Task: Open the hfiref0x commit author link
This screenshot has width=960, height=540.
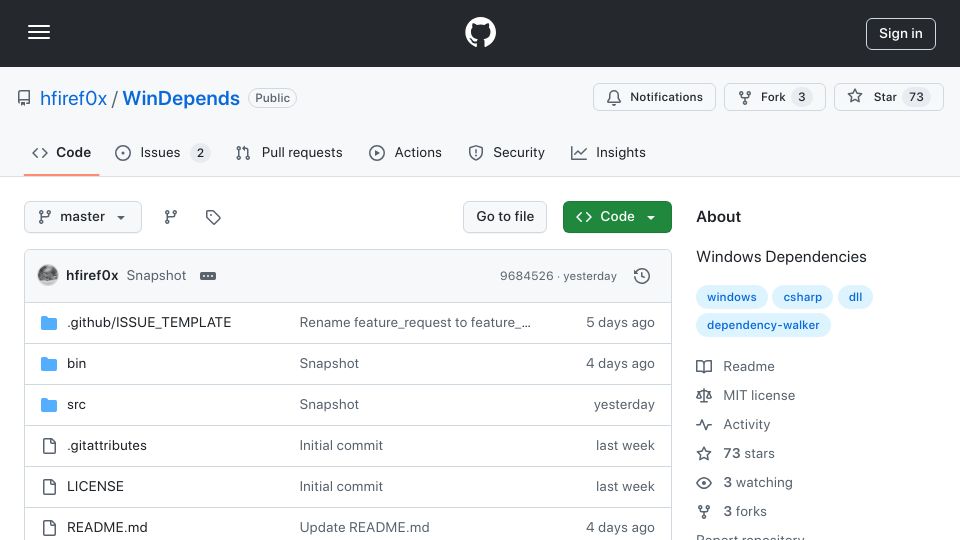Action: [92, 276]
